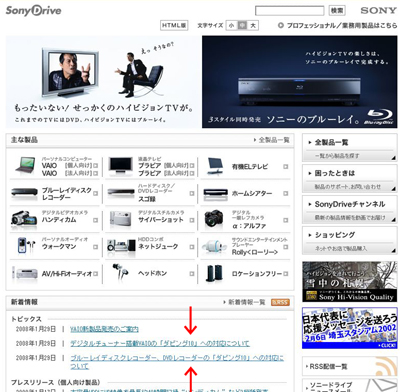Click the headphones product icon
Screen dimensions: 400x392
tap(120, 272)
